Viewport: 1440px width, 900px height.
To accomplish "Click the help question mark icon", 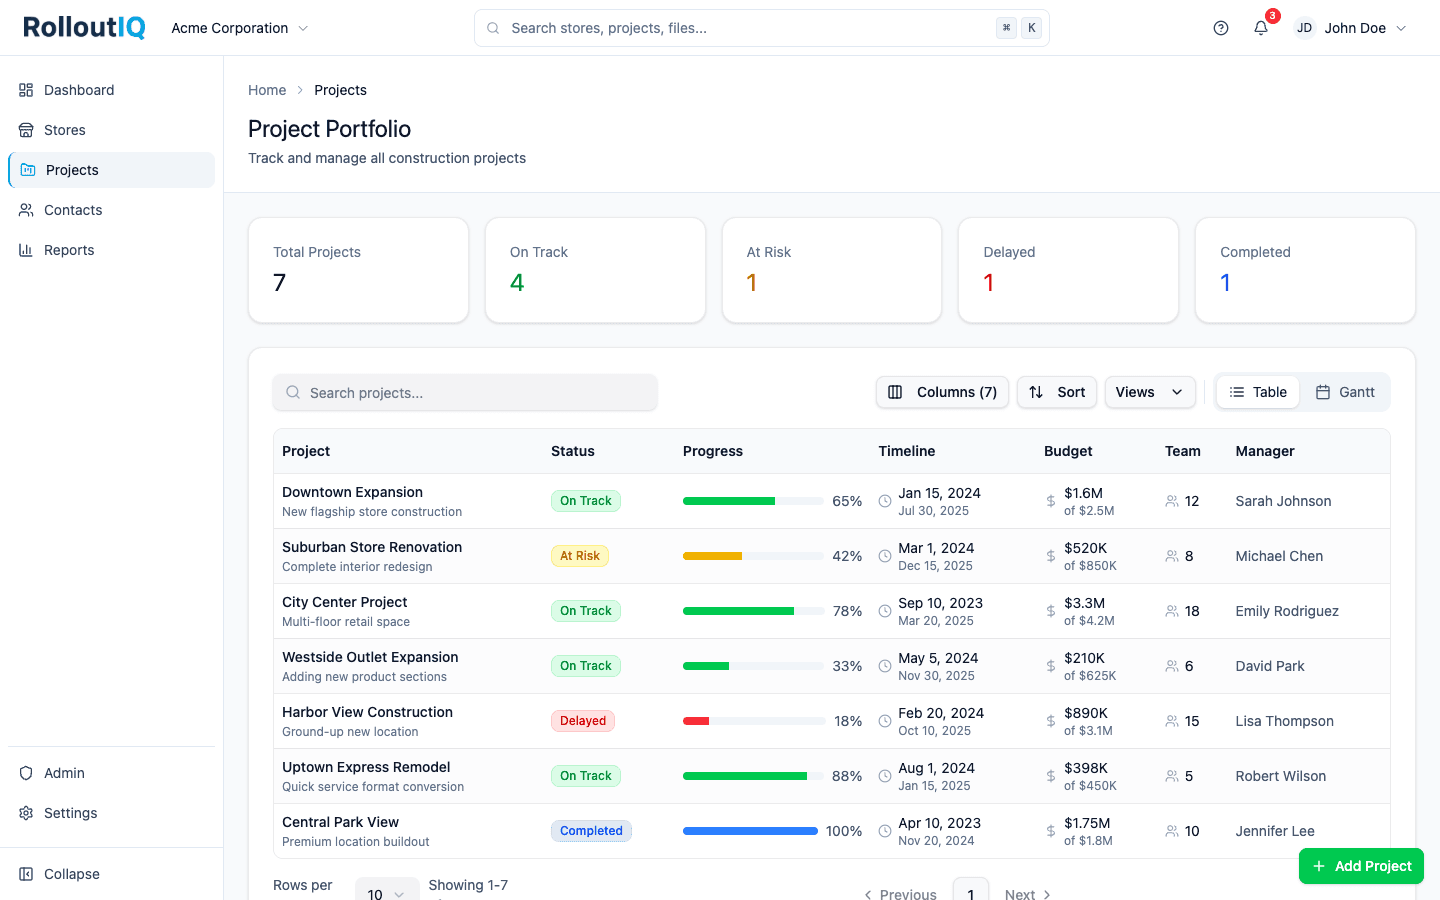I will click(x=1220, y=28).
